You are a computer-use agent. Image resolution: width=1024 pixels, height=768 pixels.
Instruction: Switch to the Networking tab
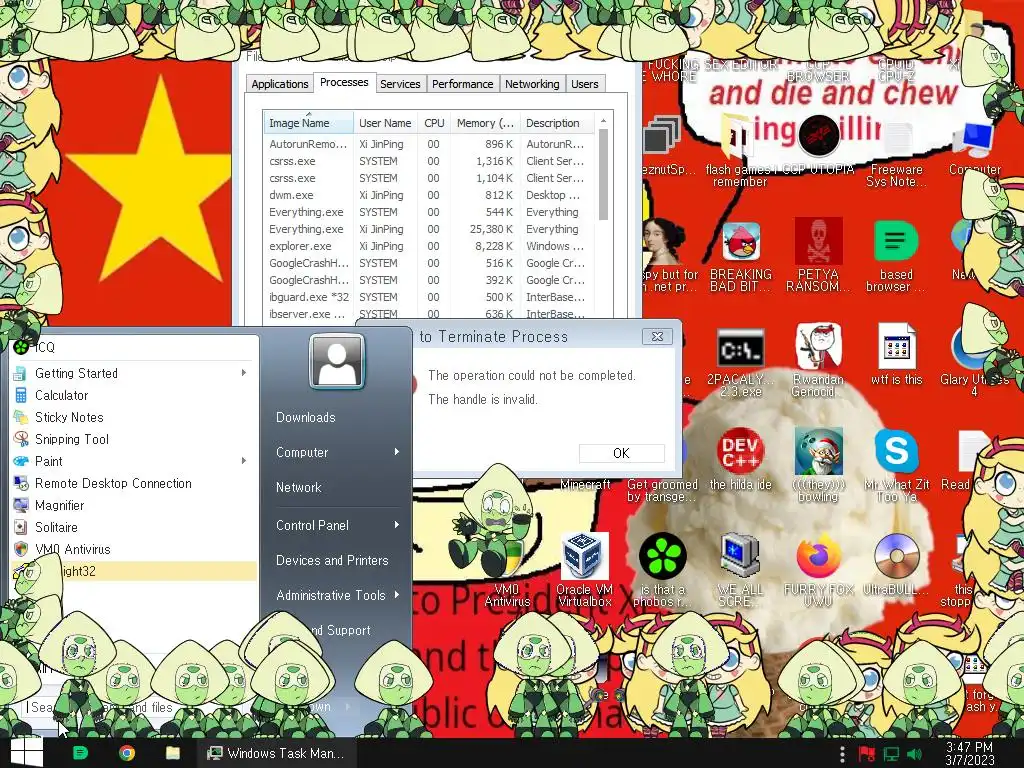pyautogui.click(x=532, y=84)
